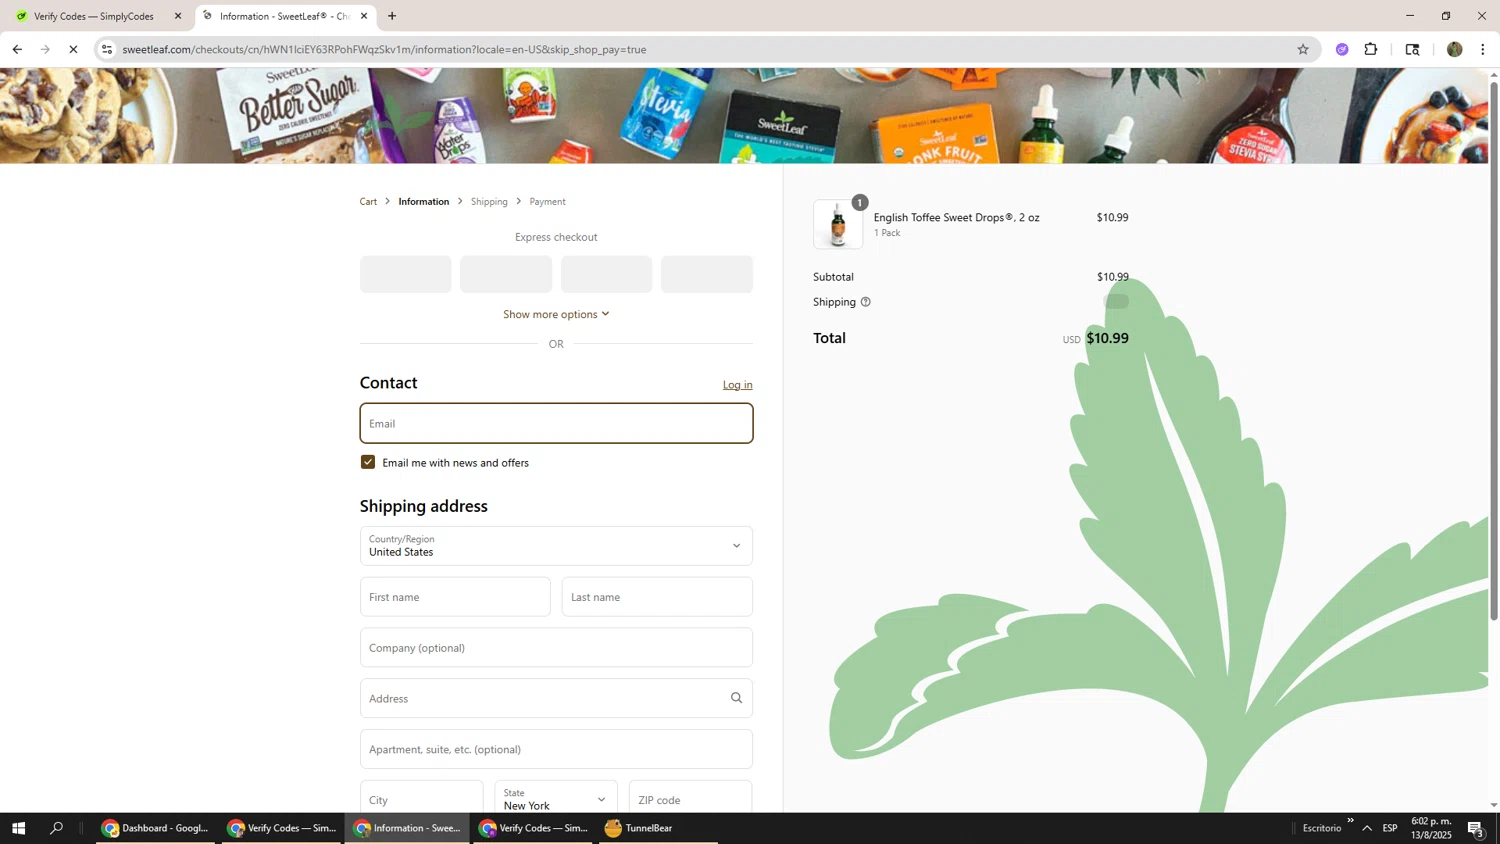The width and height of the screenshot is (1500, 844).
Task: Click the City field
Action: click(x=421, y=799)
